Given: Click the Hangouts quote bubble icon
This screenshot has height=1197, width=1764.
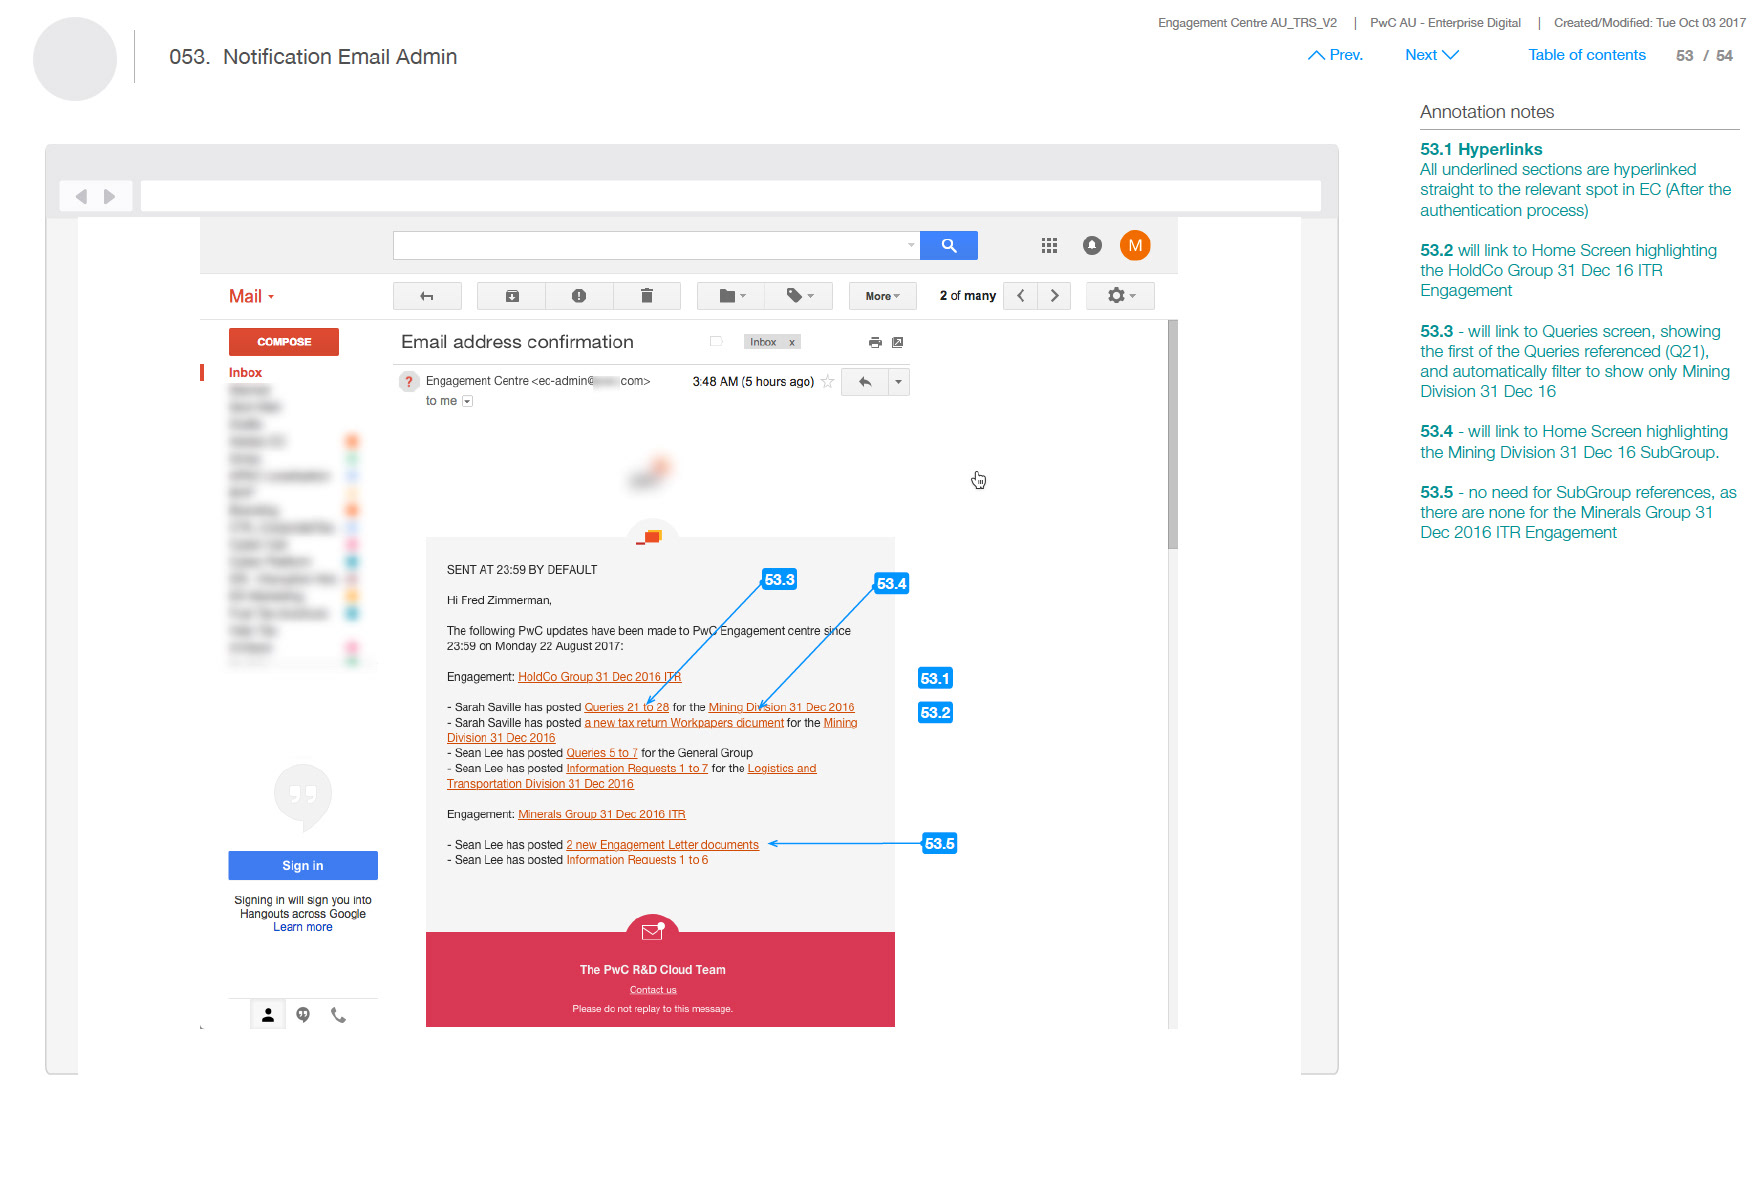Looking at the screenshot, I should pos(303,796).
